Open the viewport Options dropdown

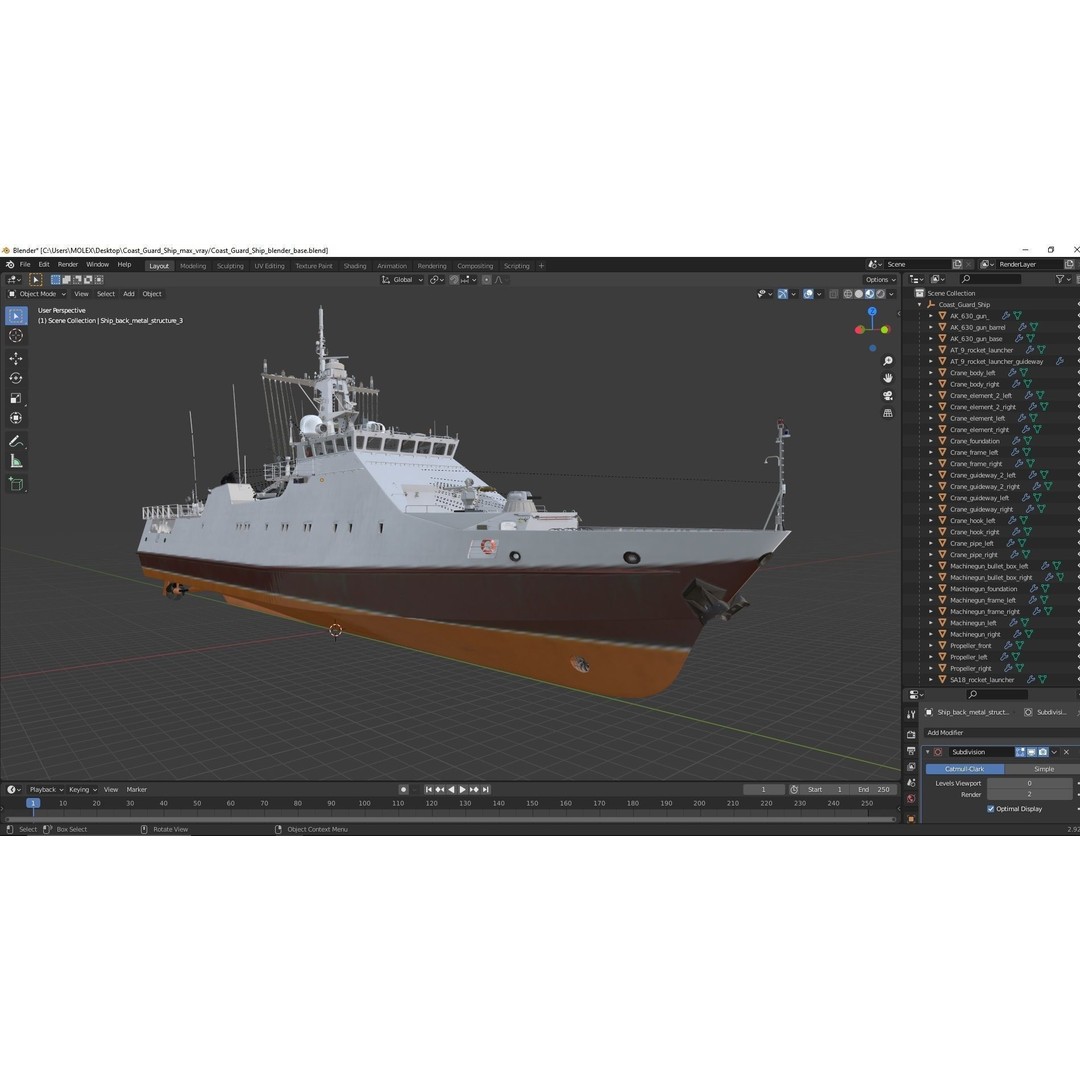[881, 280]
